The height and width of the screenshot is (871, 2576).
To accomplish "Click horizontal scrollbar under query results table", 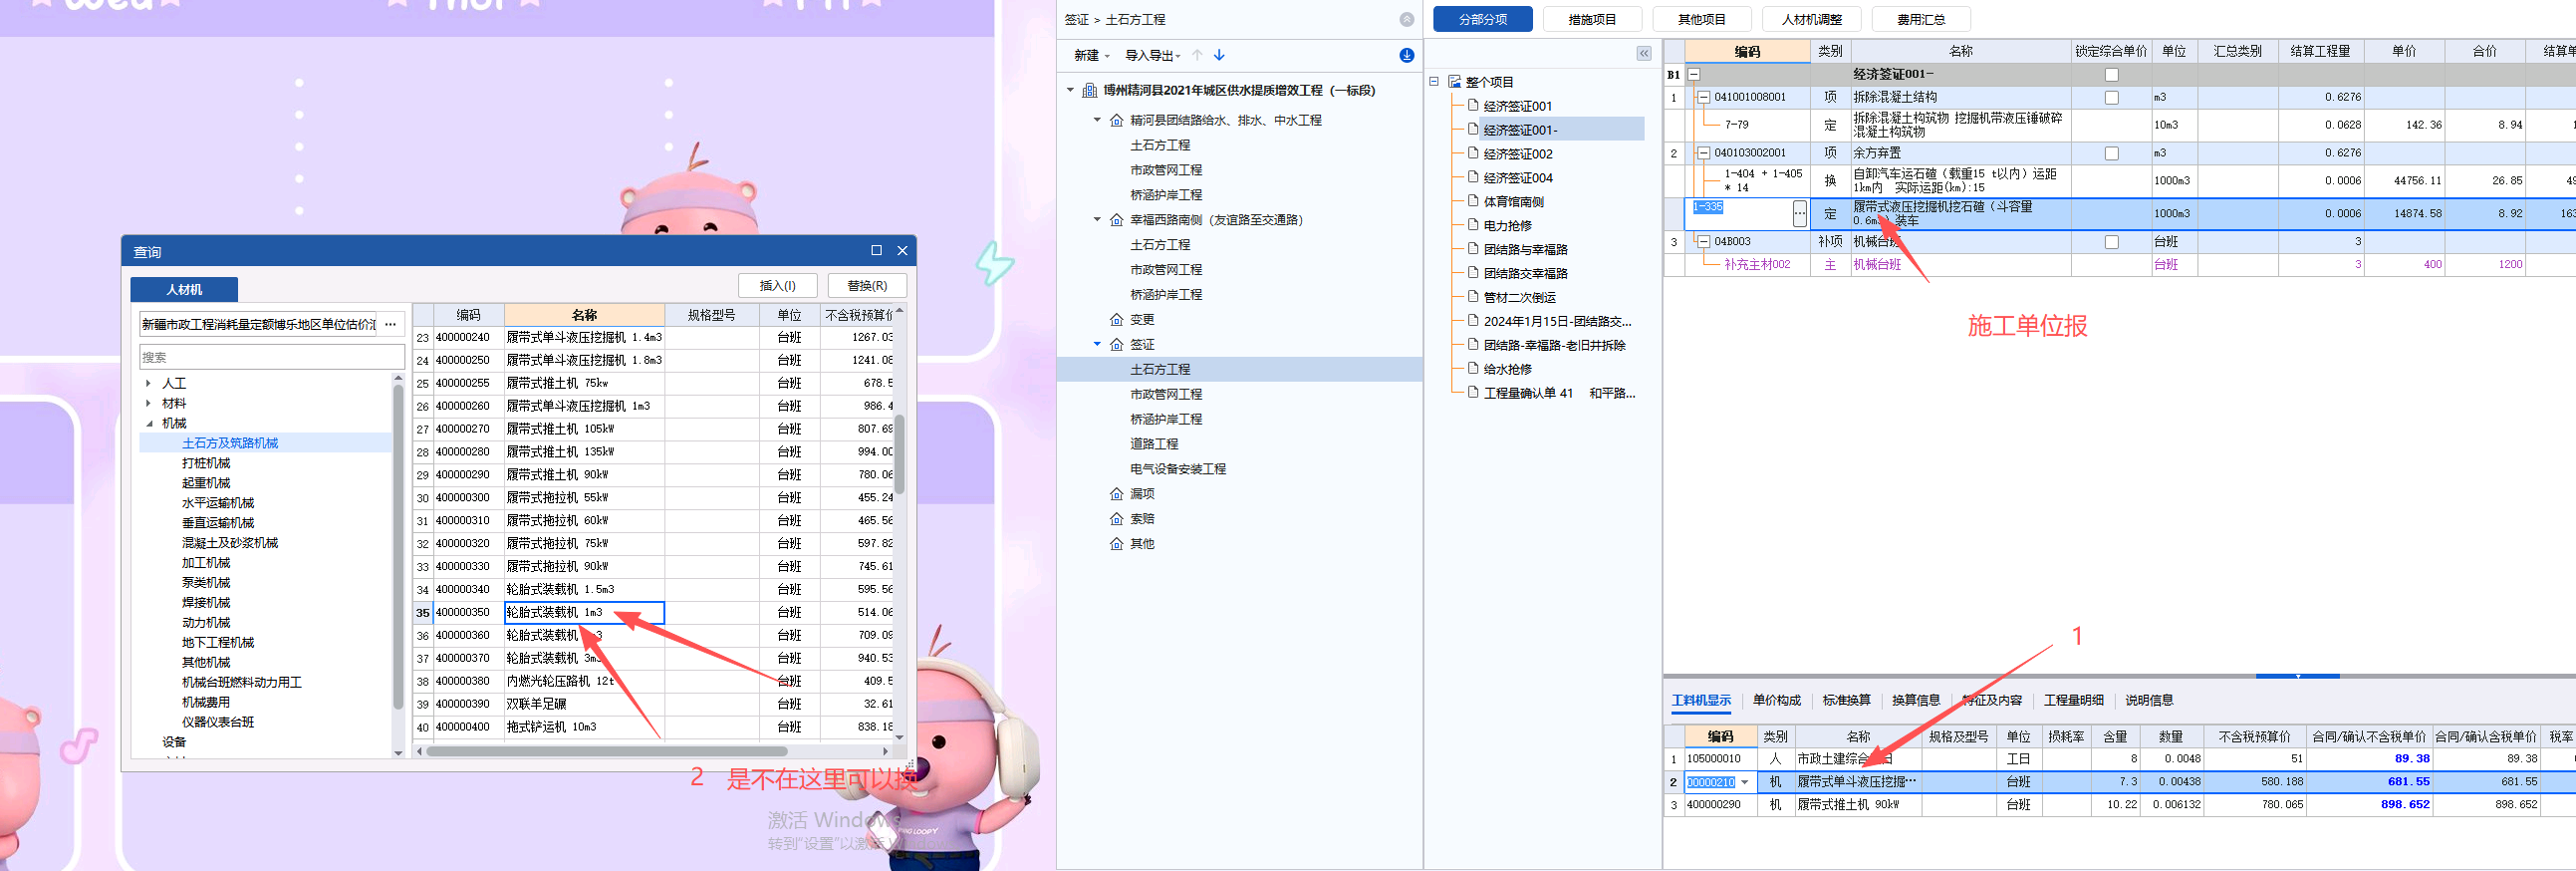I will [x=606, y=750].
